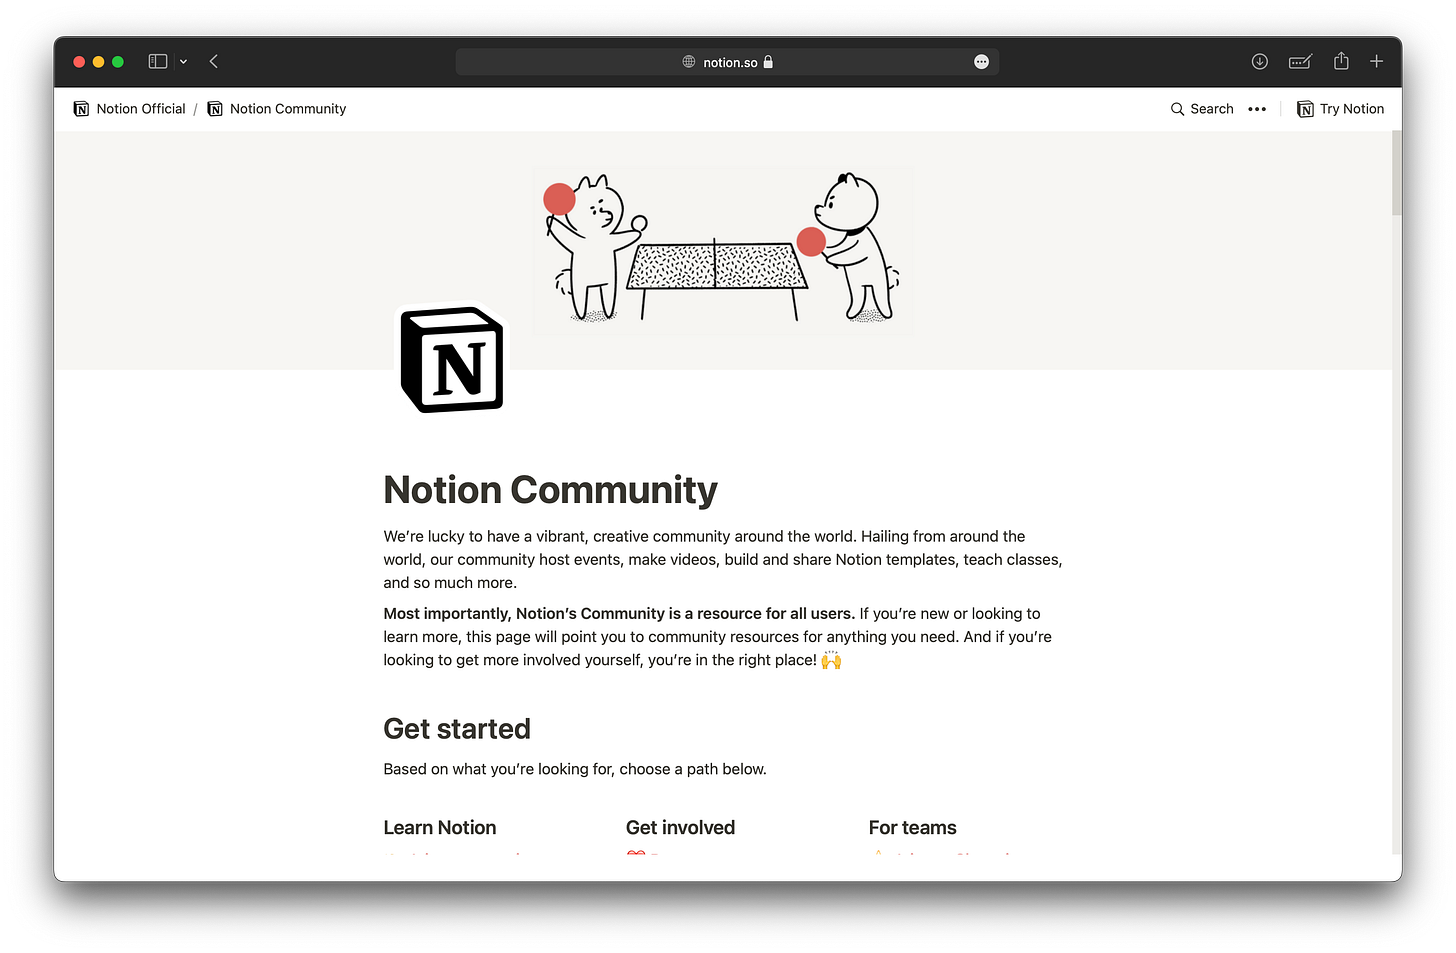Click the Notion logo beside Notion Official

(81, 109)
